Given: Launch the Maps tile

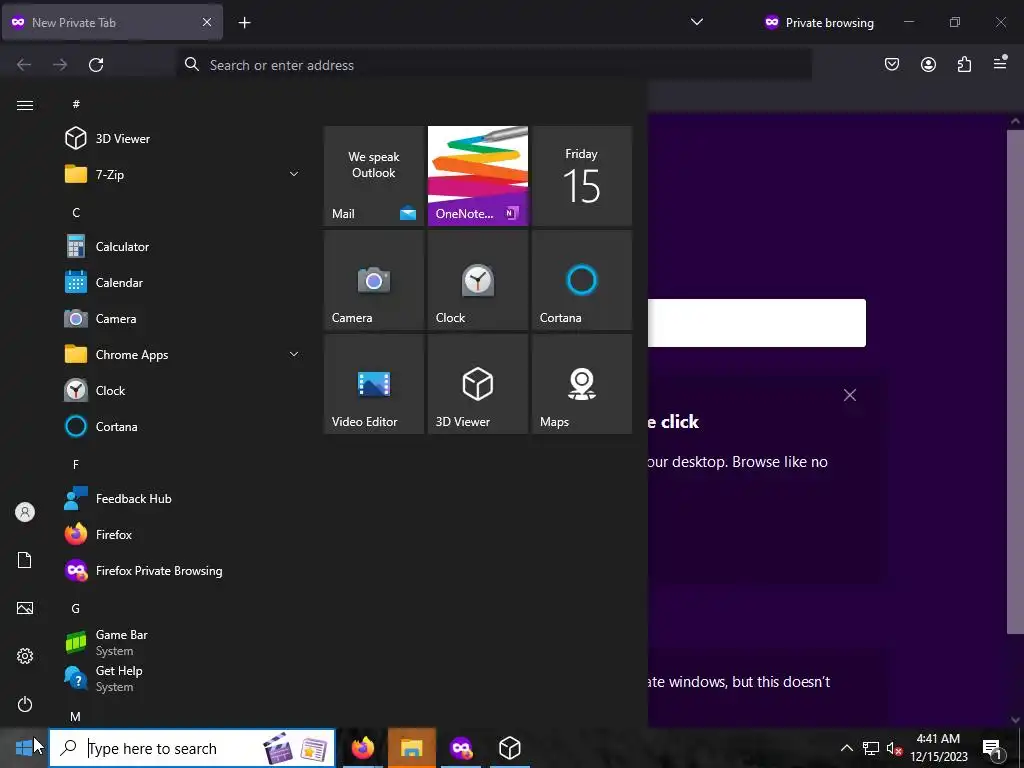Looking at the screenshot, I should (x=581, y=384).
